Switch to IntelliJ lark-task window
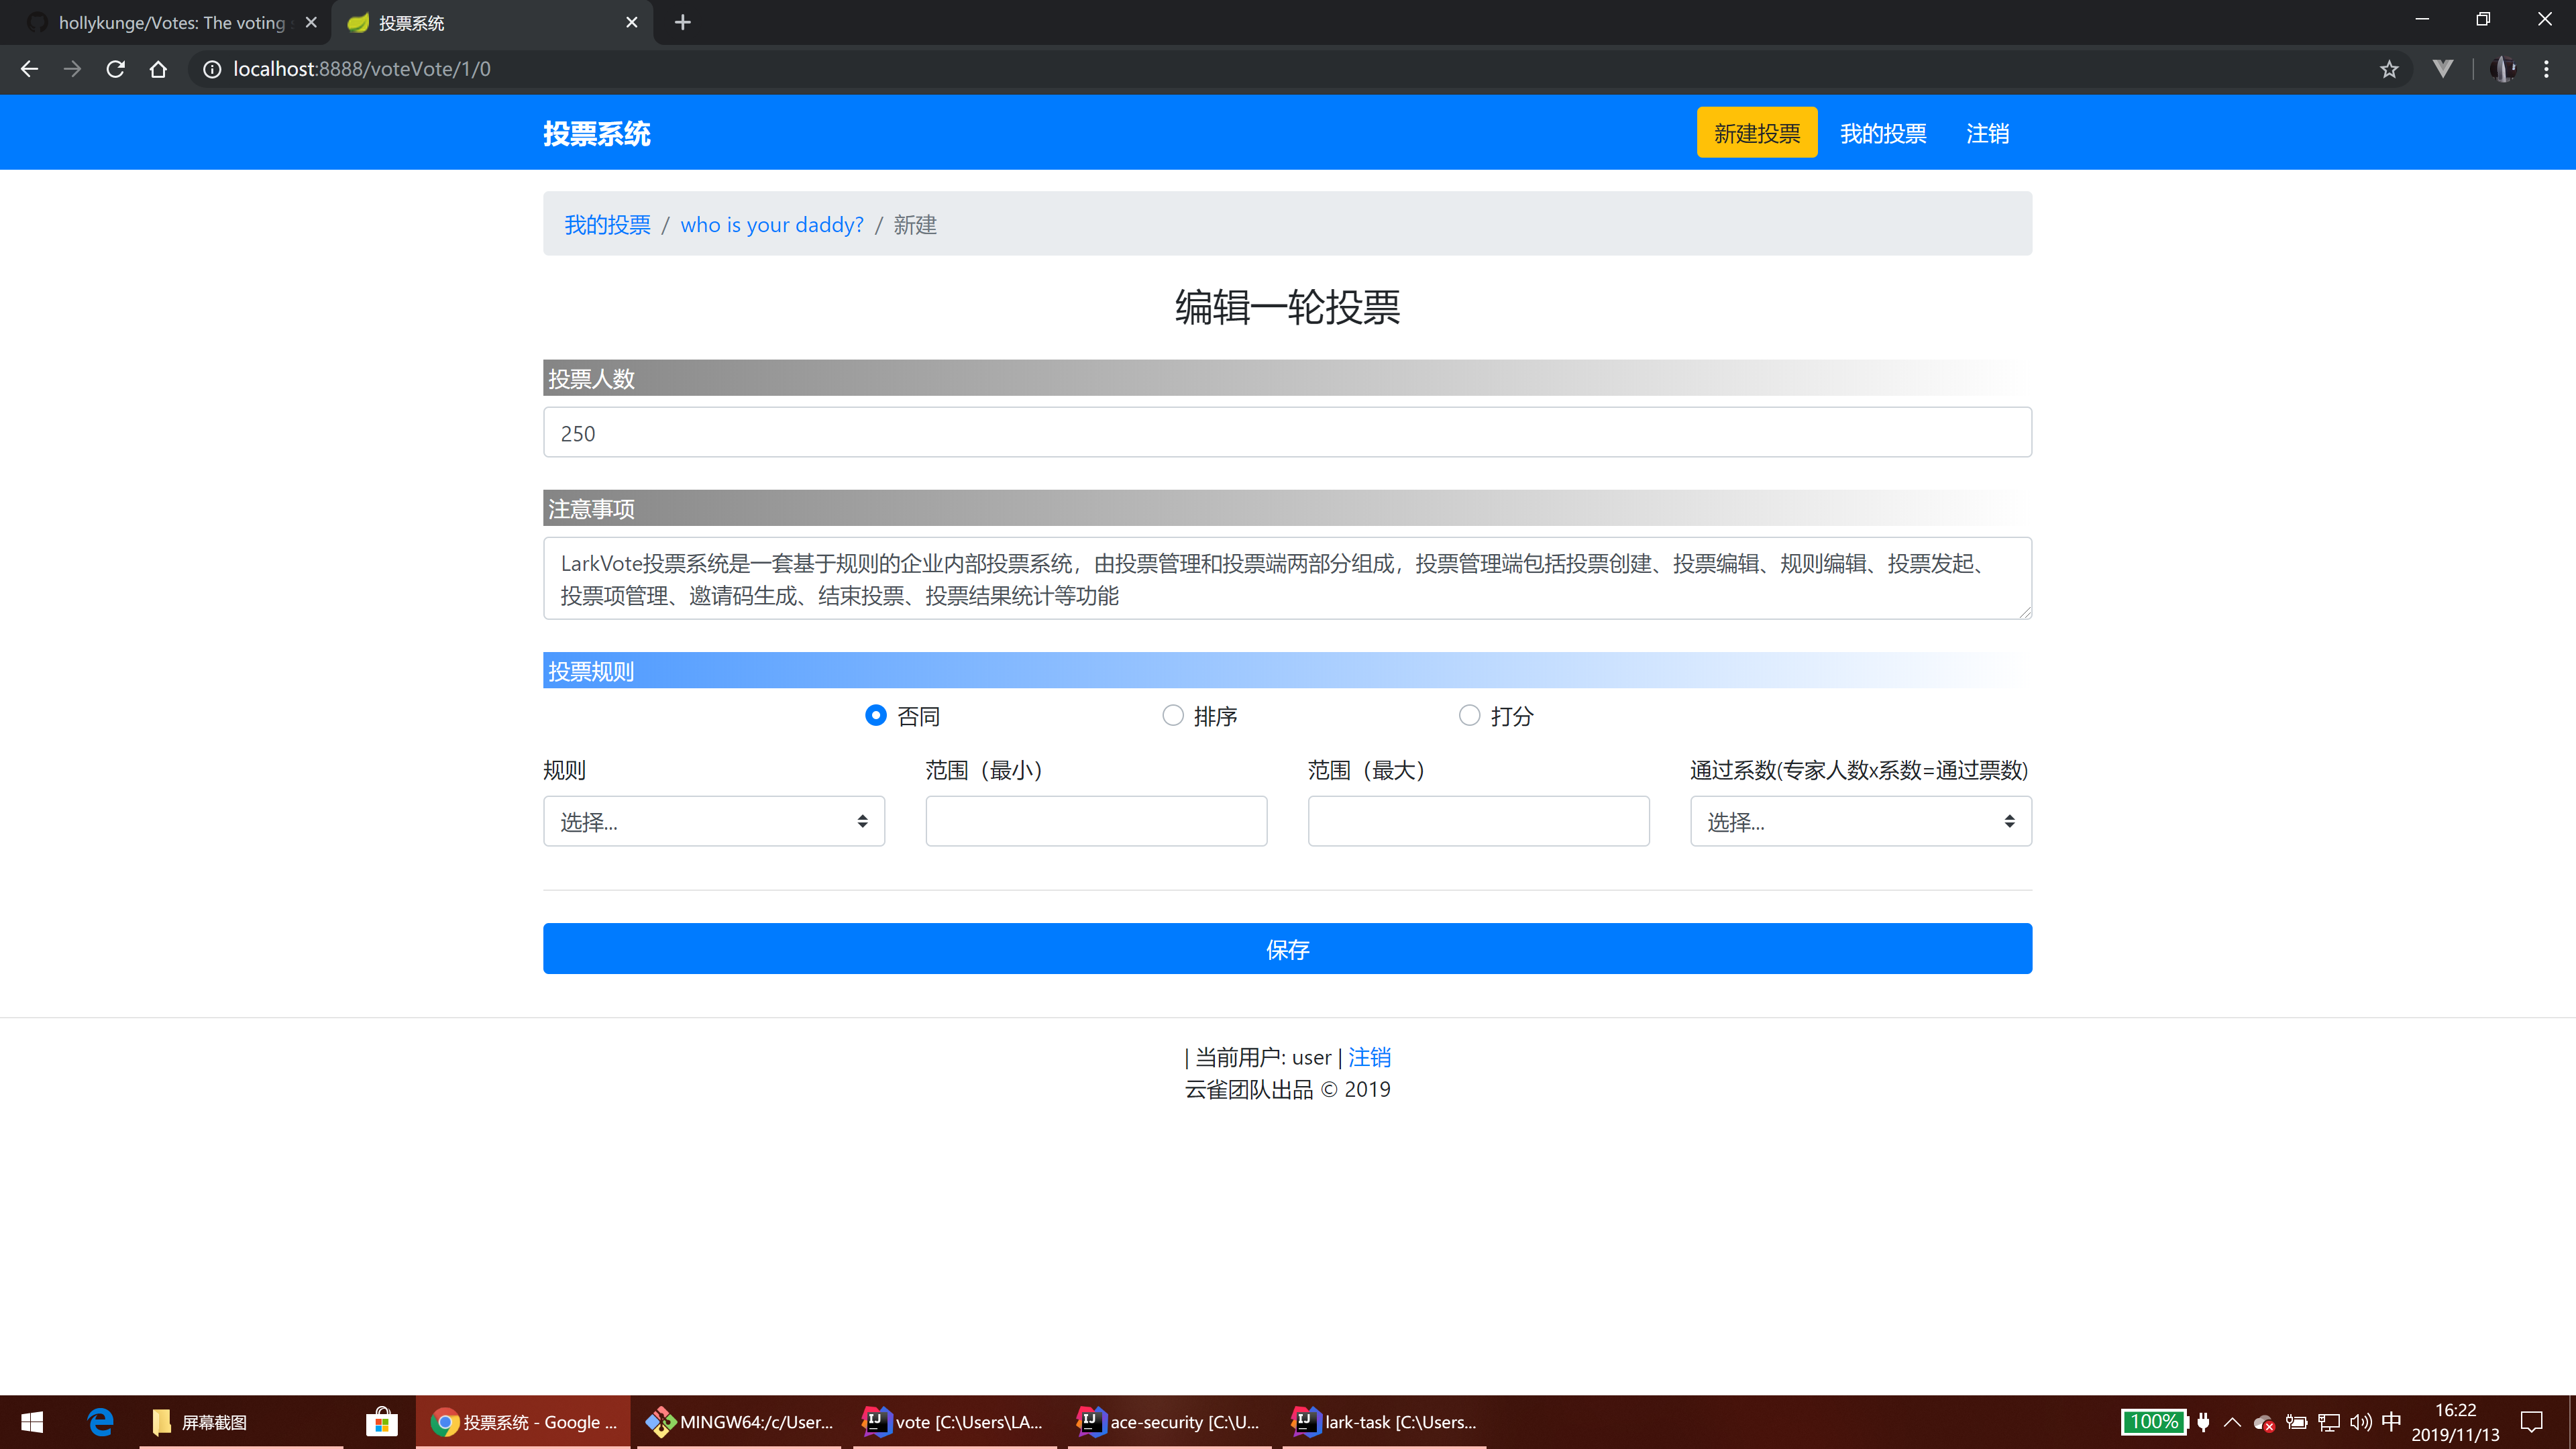 [1384, 1421]
